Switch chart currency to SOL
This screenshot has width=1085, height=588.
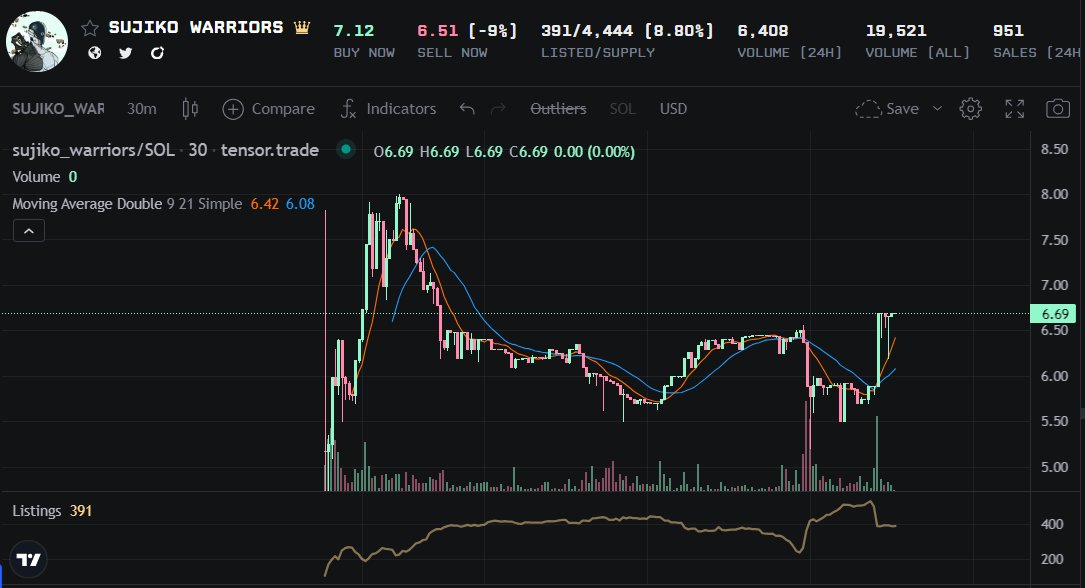(x=622, y=109)
